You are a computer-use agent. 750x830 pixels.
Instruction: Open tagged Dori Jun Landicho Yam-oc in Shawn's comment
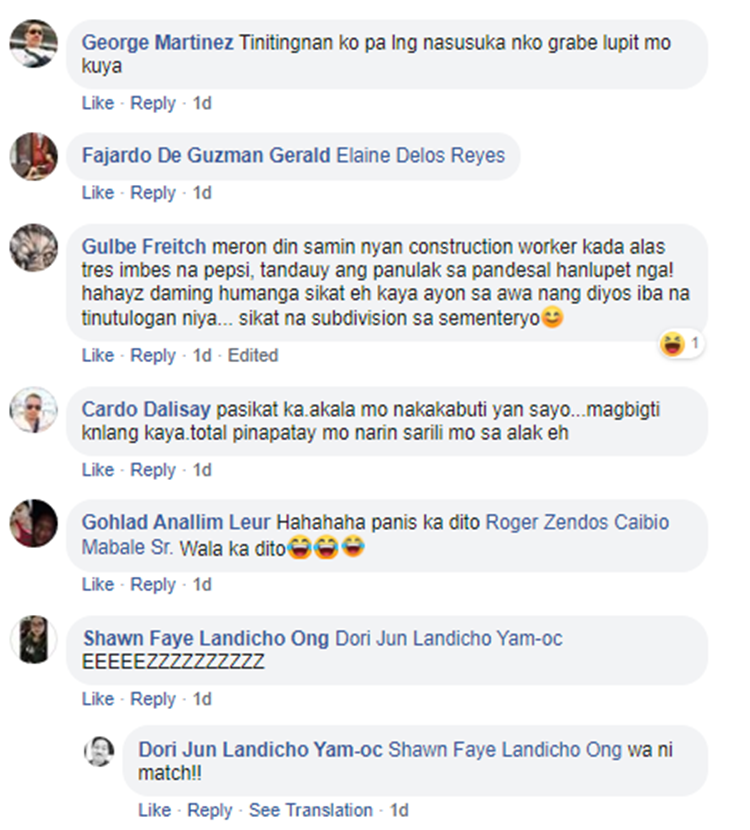point(449,638)
